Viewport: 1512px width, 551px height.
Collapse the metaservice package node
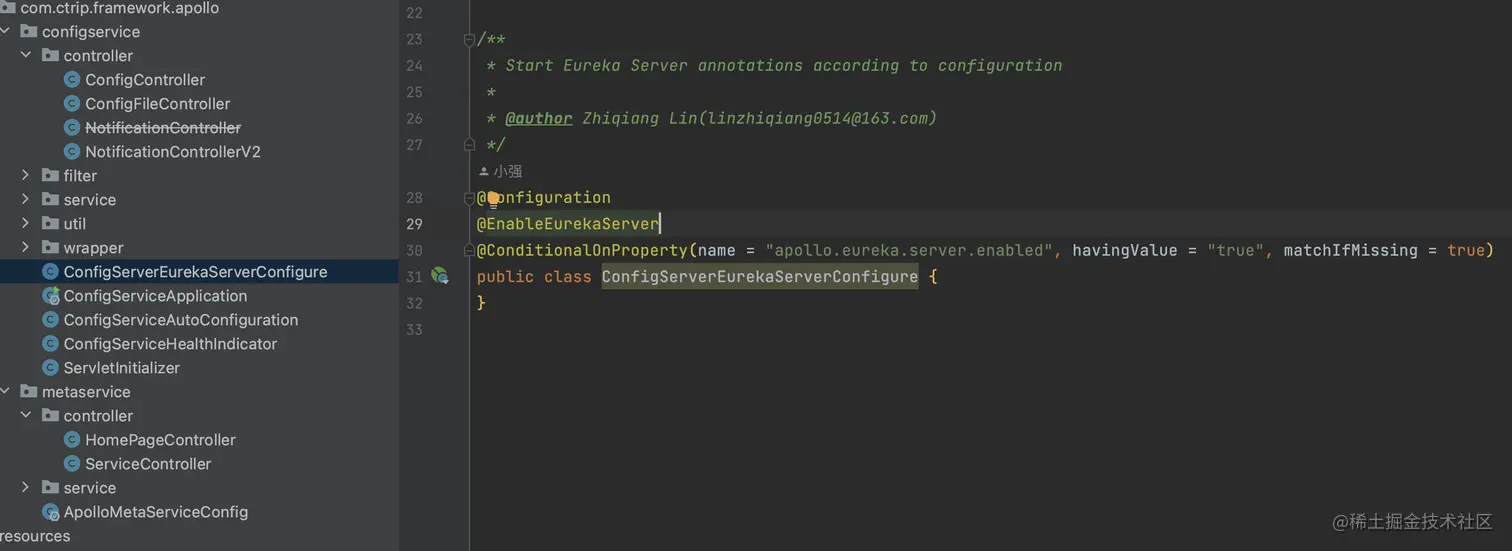tap(5, 392)
